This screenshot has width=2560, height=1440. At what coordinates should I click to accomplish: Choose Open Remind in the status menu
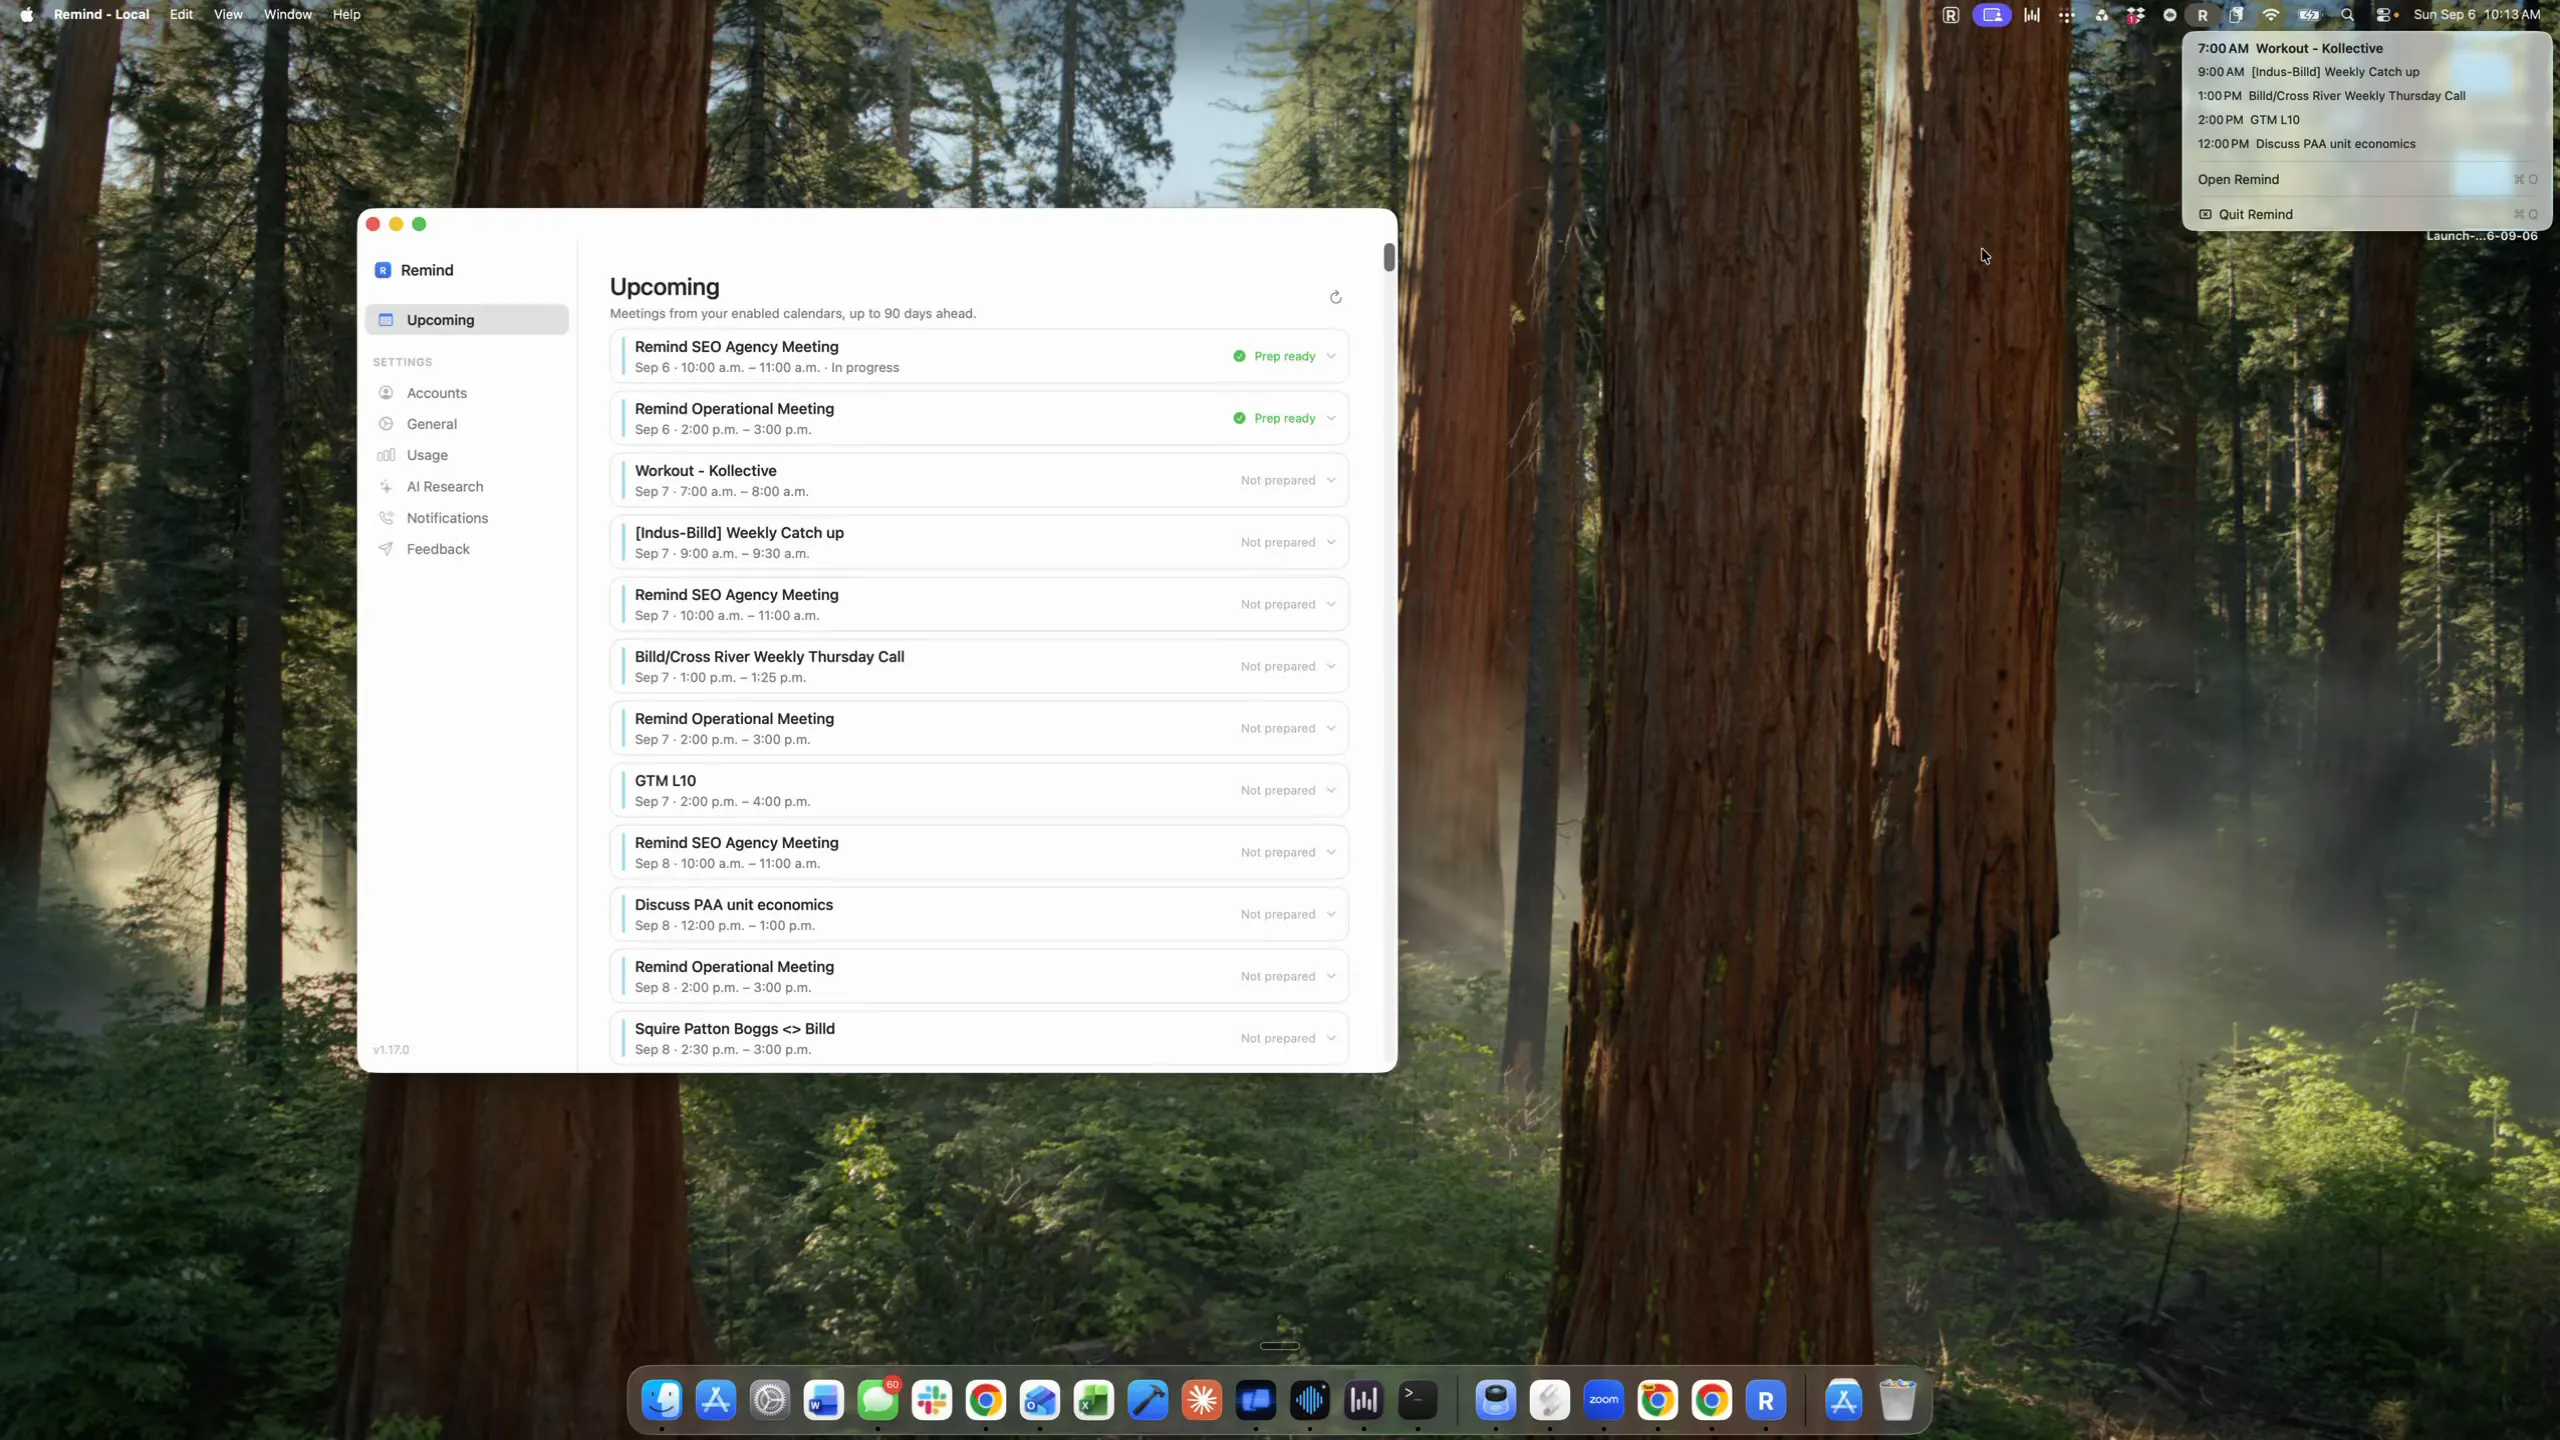pos(2367,180)
